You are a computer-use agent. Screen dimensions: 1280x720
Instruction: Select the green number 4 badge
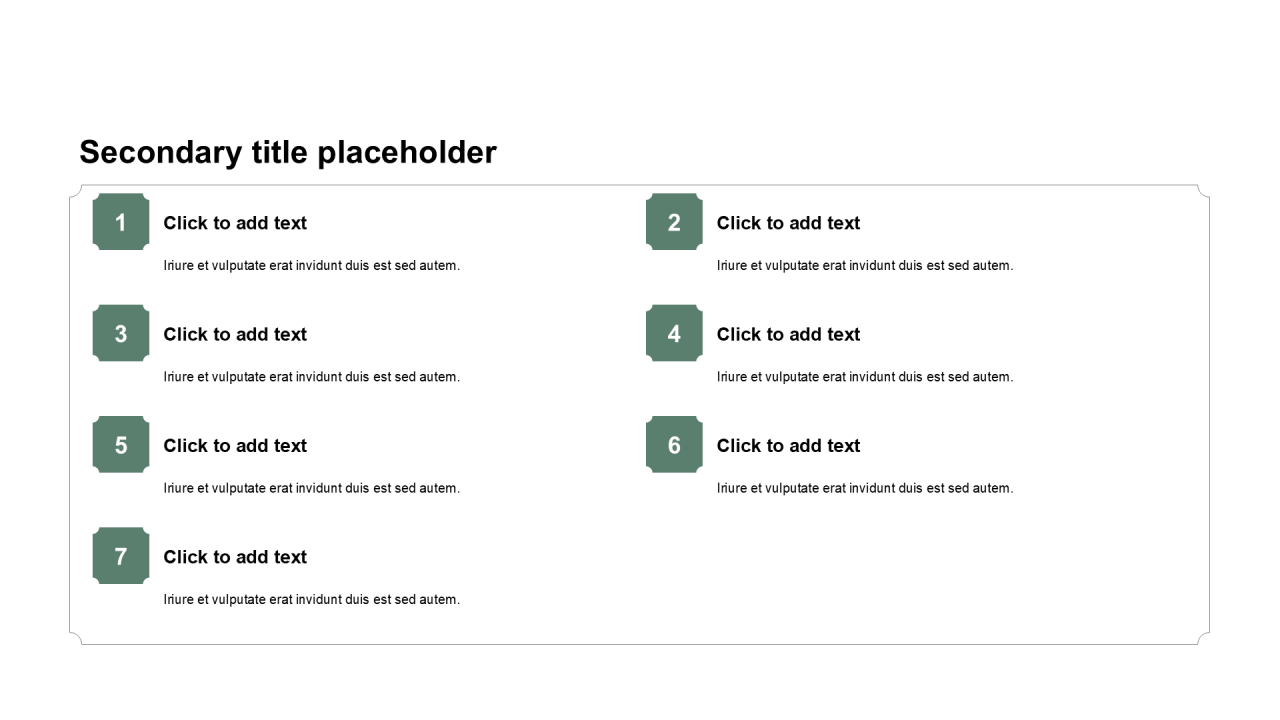tap(674, 333)
